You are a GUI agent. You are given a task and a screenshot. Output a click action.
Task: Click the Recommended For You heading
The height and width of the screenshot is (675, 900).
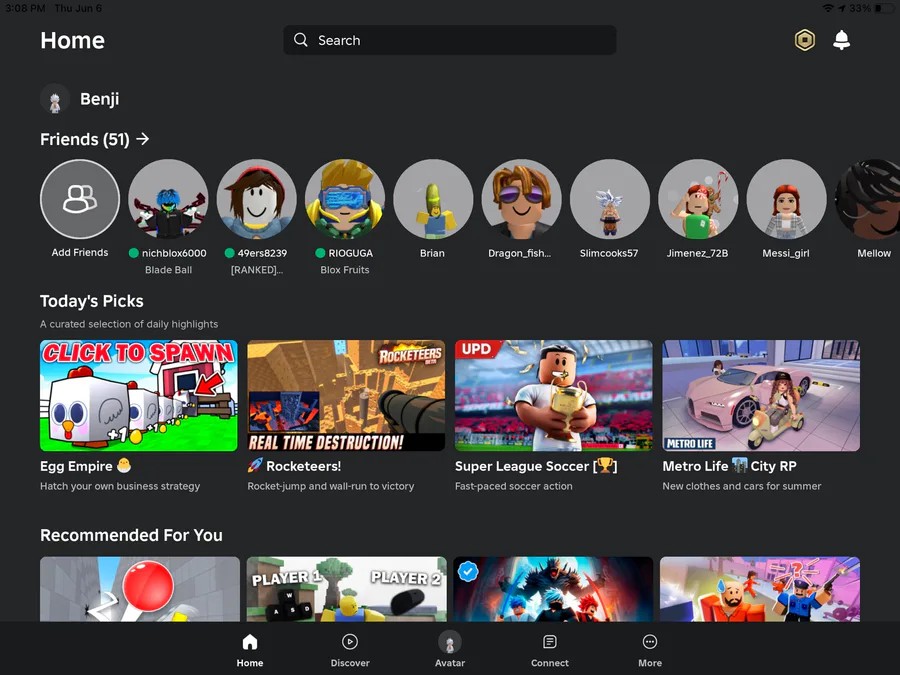point(131,535)
